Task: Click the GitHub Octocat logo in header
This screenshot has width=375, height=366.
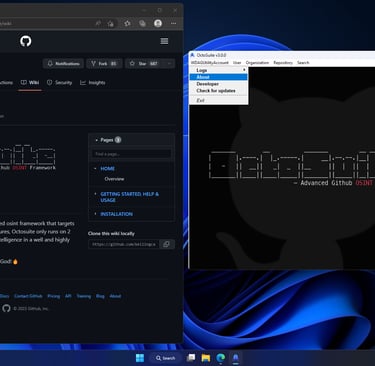Action: click(x=26, y=41)
